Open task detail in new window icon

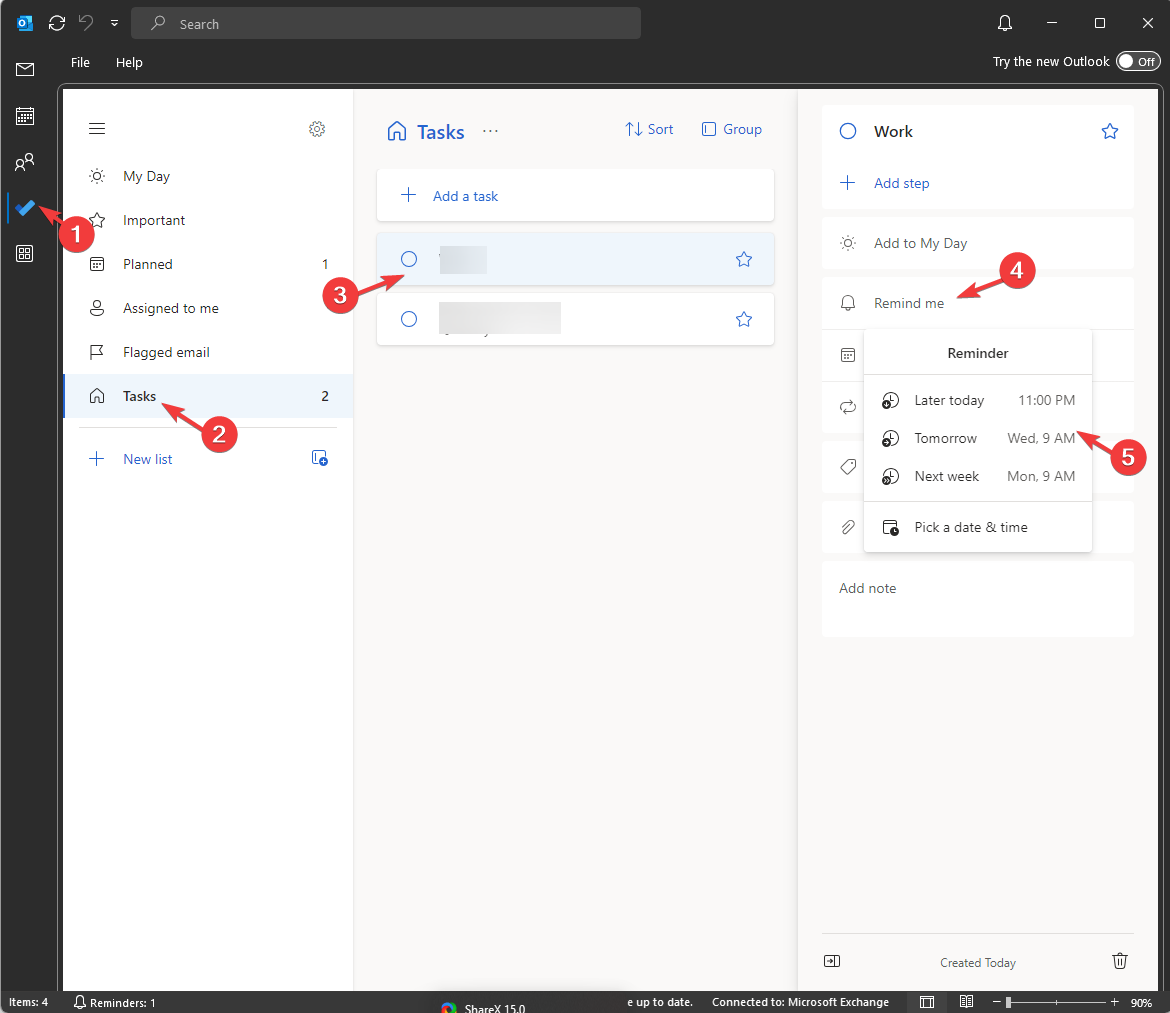pyautogui.click(x=831, y=961)
